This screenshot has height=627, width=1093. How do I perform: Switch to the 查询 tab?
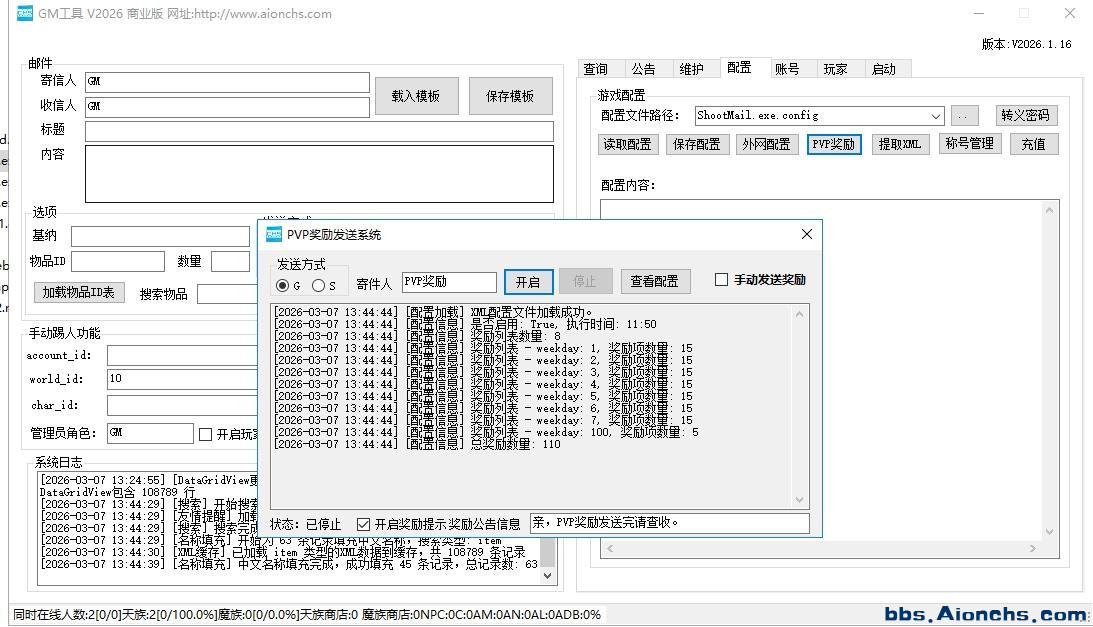coord(596,69)
